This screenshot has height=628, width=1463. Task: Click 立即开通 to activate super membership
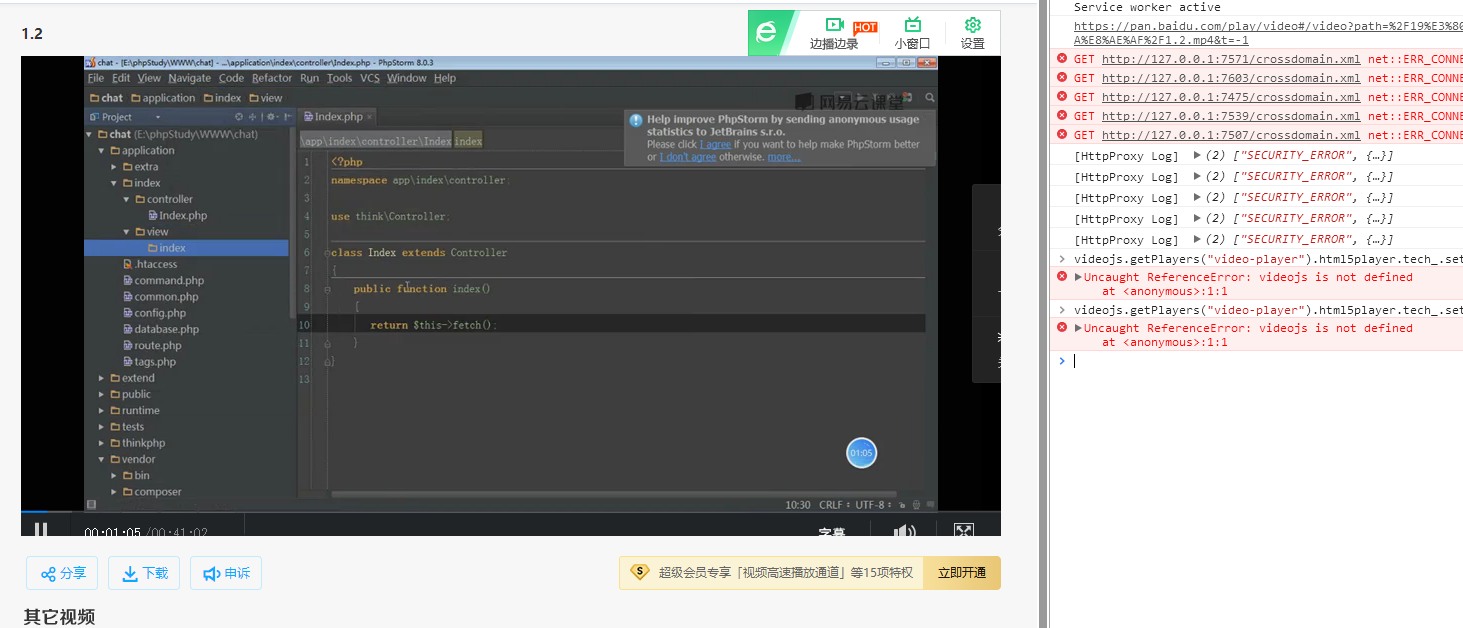click(x=961, y=573)
